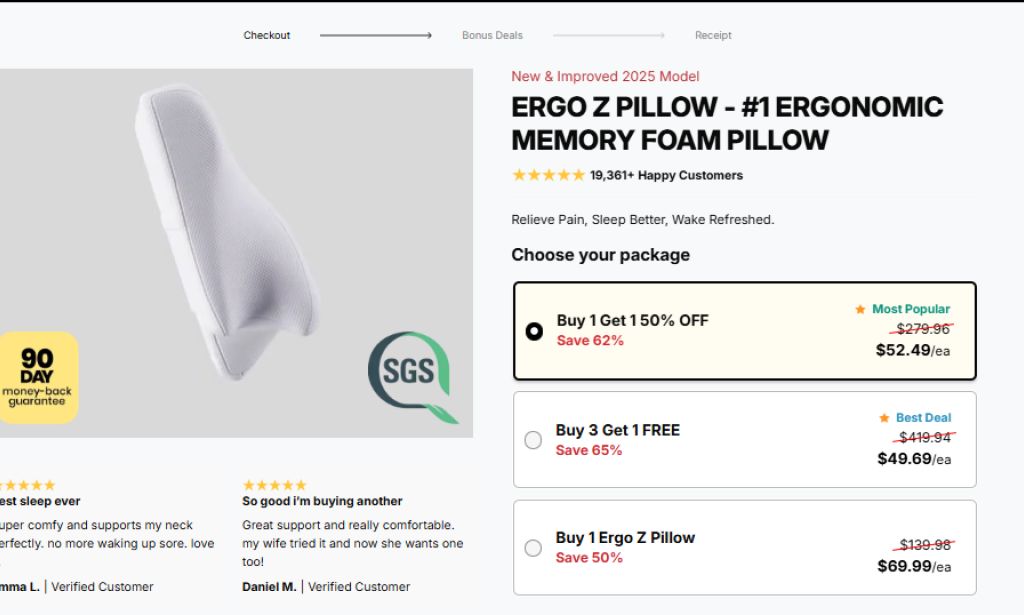
Task: Click the arrow between Bonus Deals and Receipt
Action: pos(608,35)
